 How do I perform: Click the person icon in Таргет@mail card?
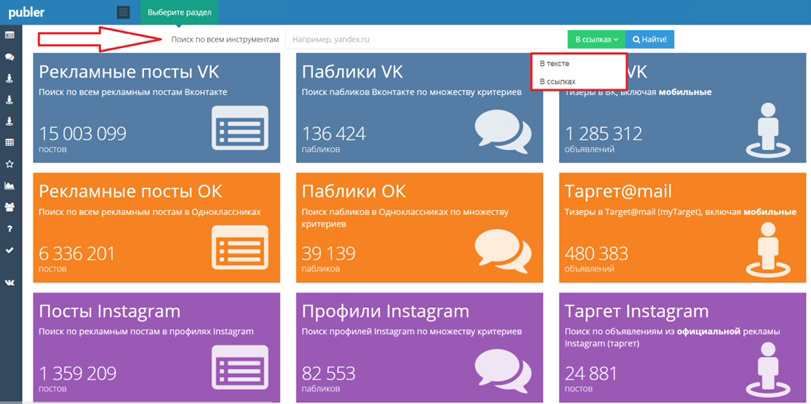click(x=769, y=249)
